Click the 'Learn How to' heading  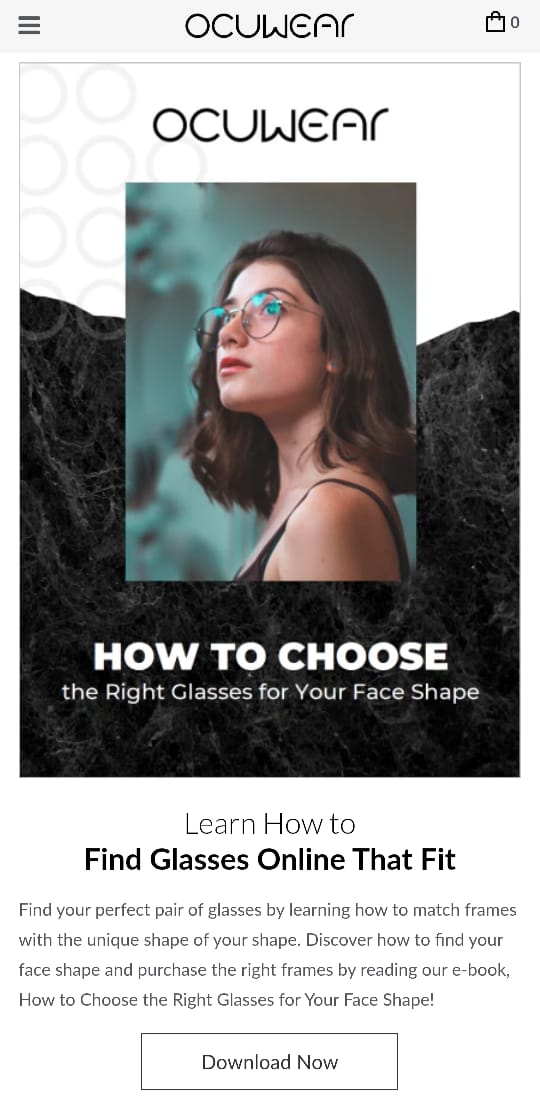coord(270,824)
